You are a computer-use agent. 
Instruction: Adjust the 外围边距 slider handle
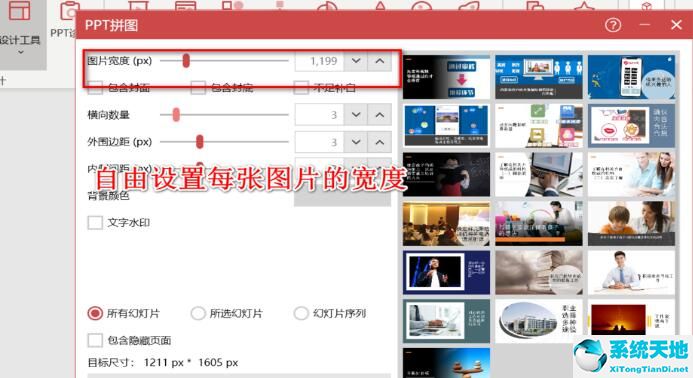[200, 141]
